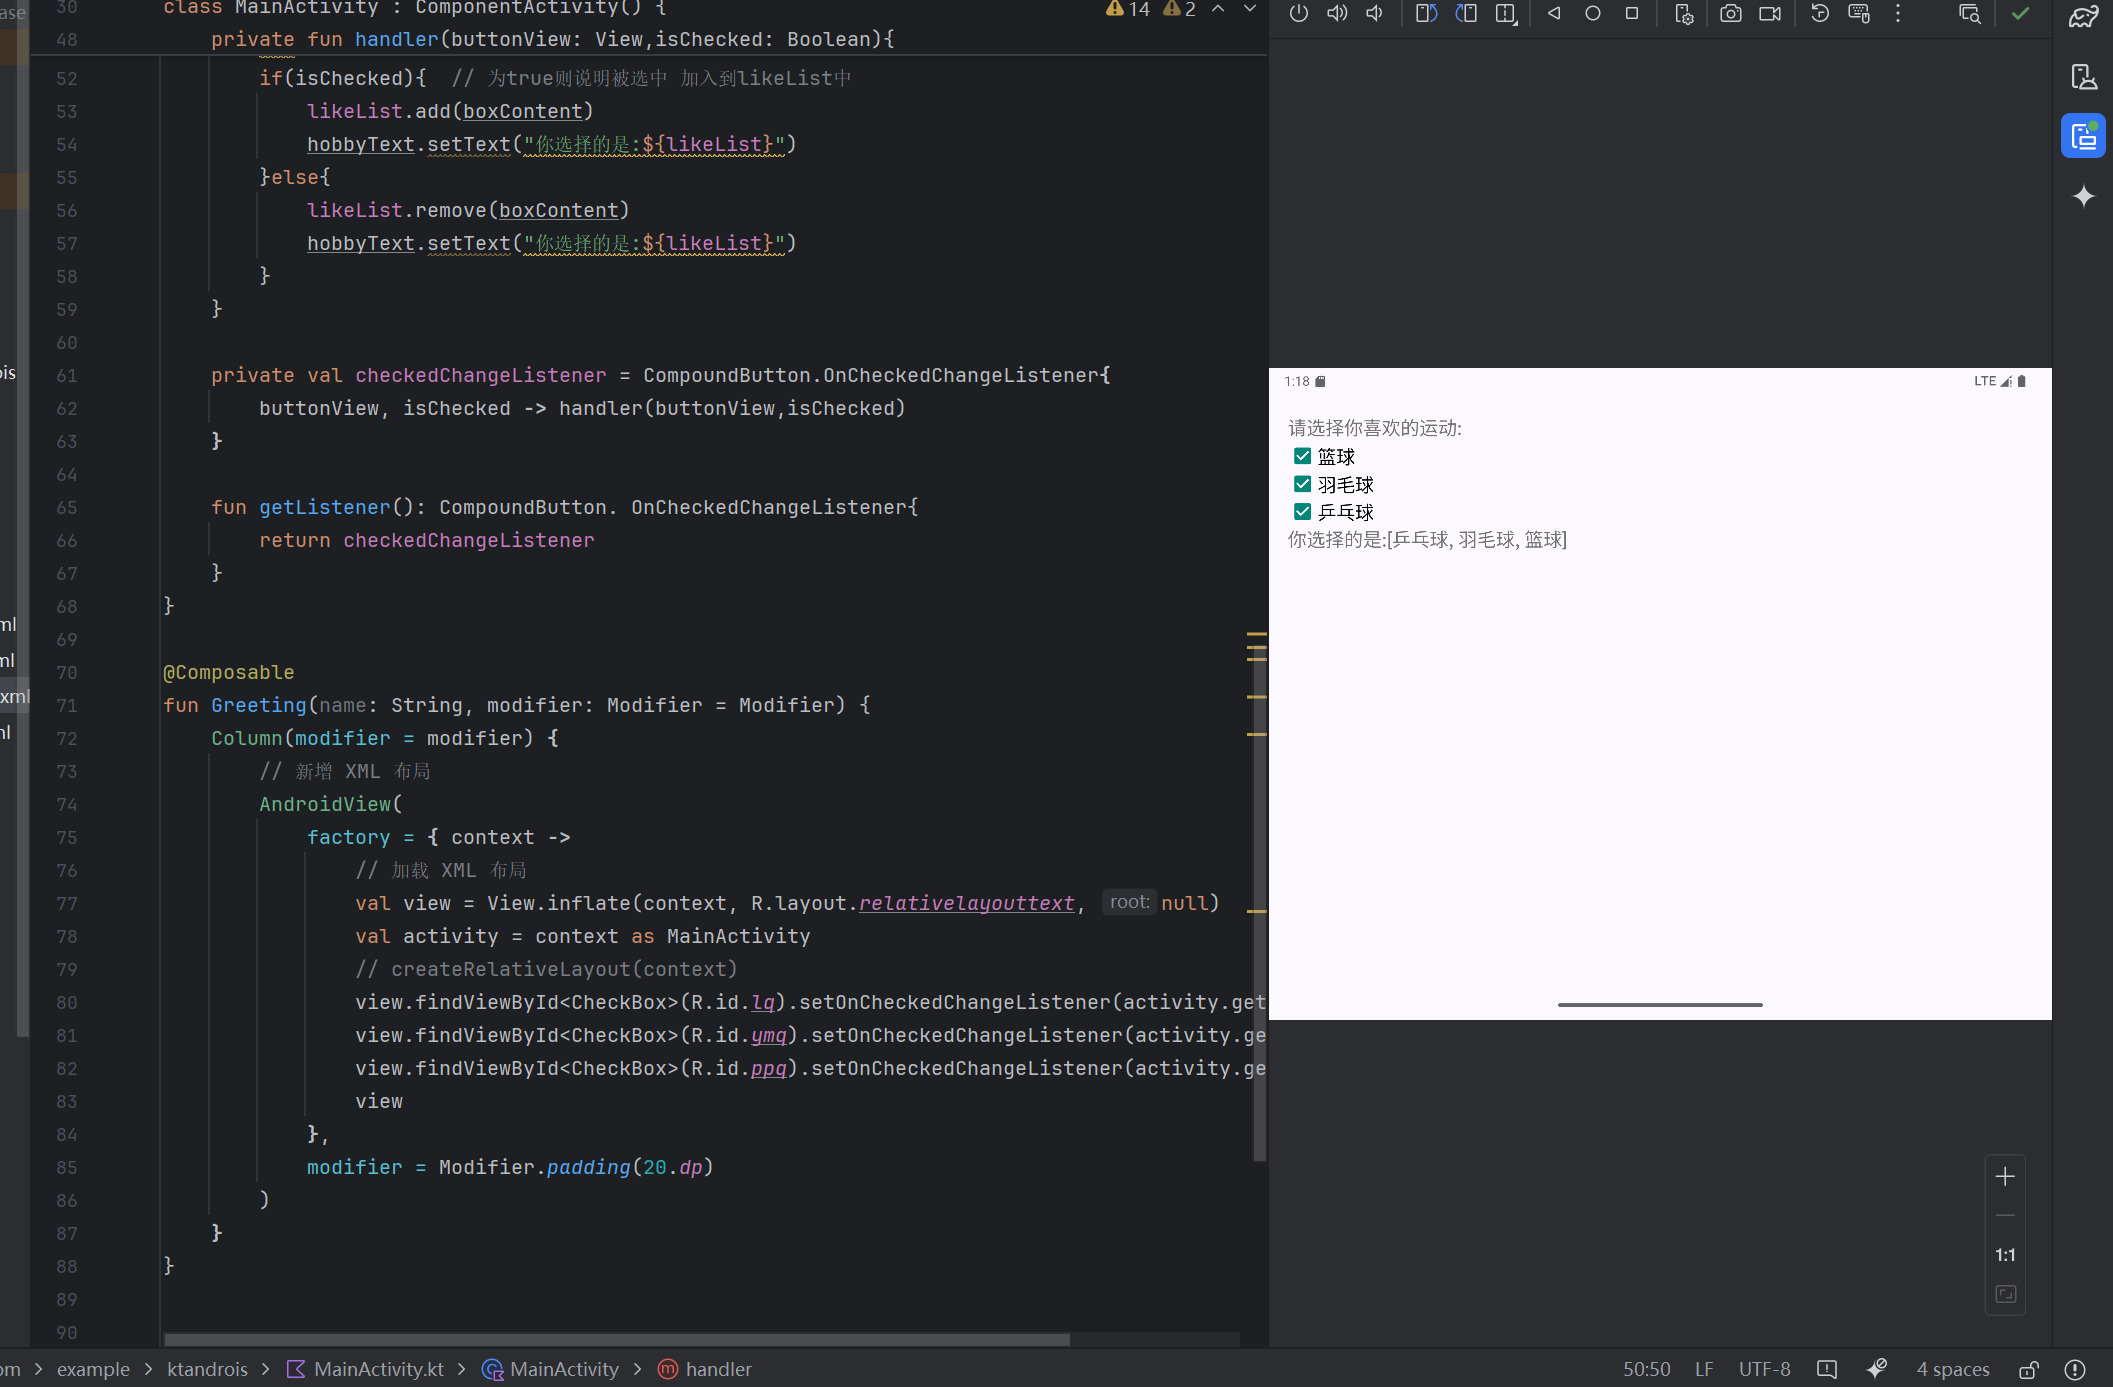Click line number 61 in the gutter

pos(66,375)
